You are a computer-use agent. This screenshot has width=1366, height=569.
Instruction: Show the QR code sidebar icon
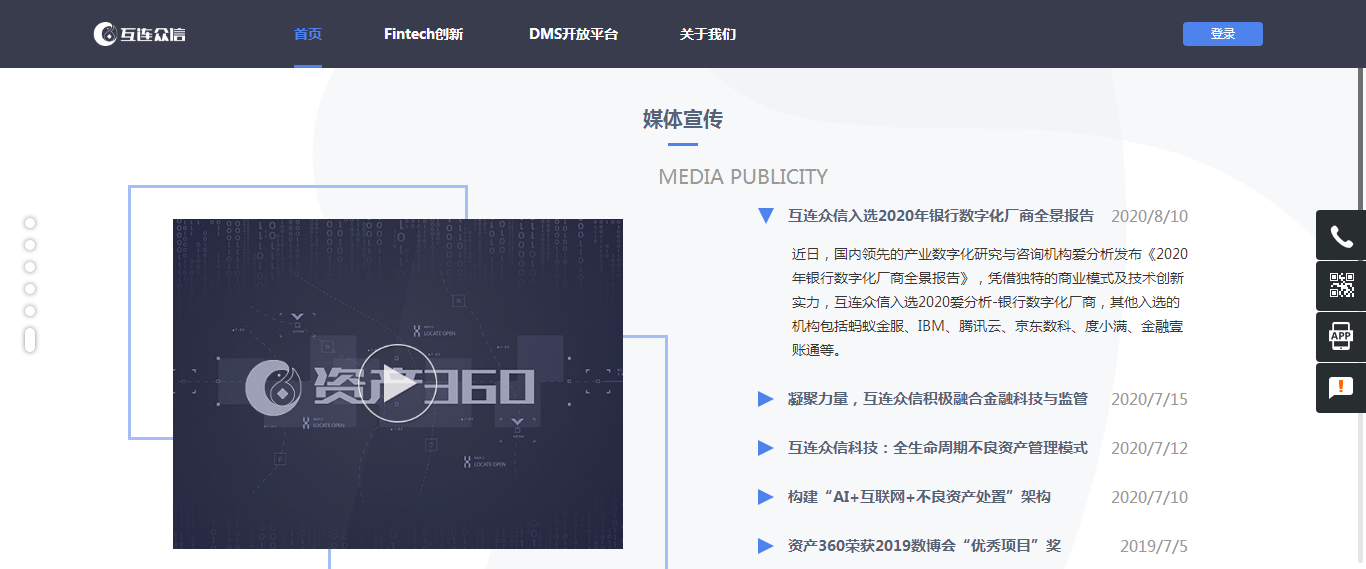pyautogui.click(x=1341, y=286)
